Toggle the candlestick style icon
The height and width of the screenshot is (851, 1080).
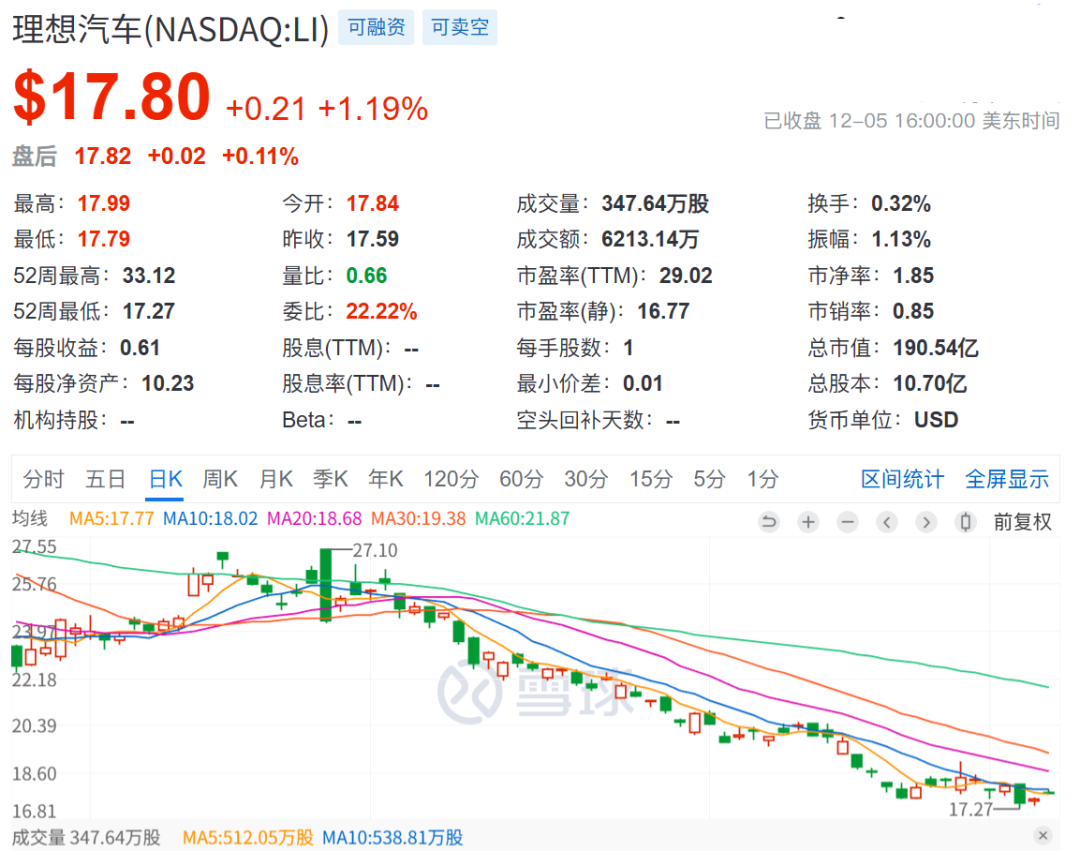(x=965, y=521)
